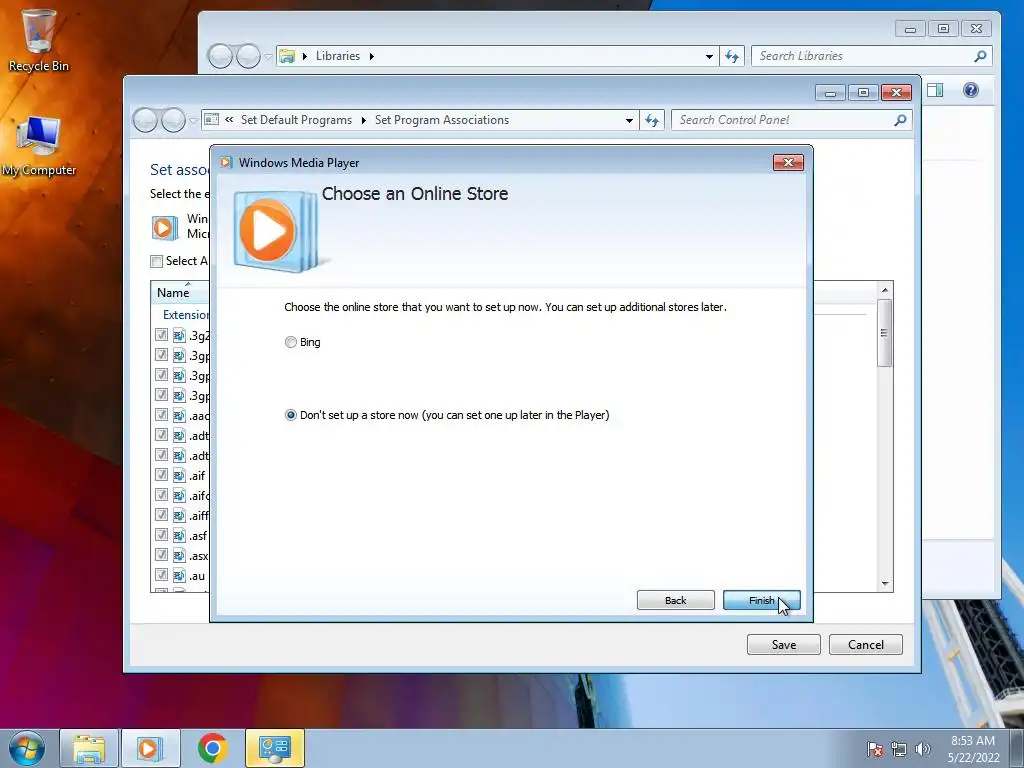Viewport: 1024px width, 768px height.
Task: Click Save in Set Program Associations window
Action: click(x=784, y=645)
